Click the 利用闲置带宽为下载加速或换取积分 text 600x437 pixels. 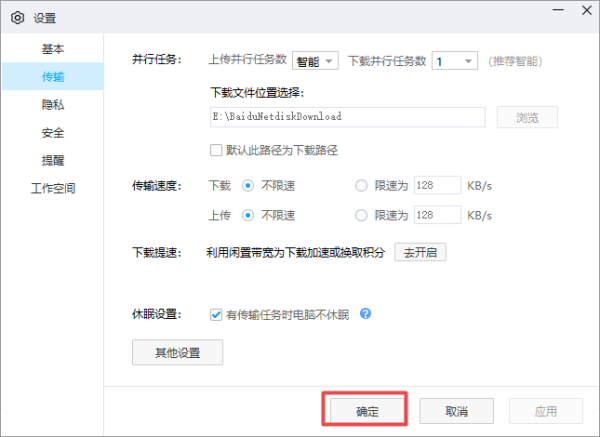pos(295,252)
